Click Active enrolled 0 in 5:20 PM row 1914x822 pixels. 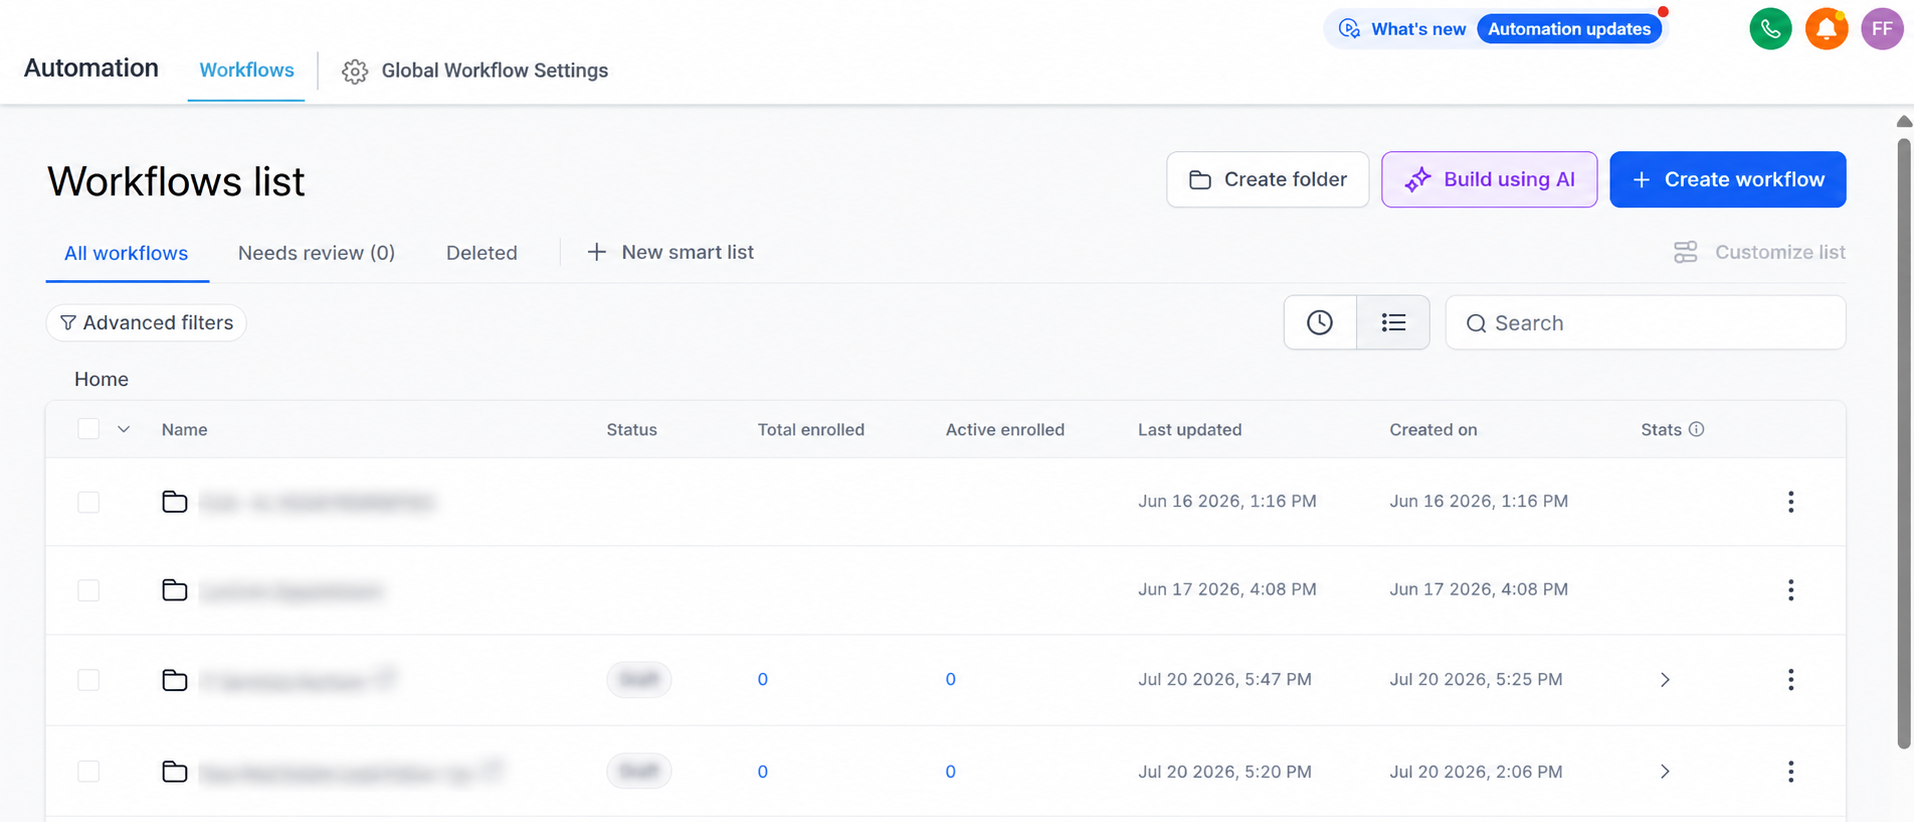(950, 771)
